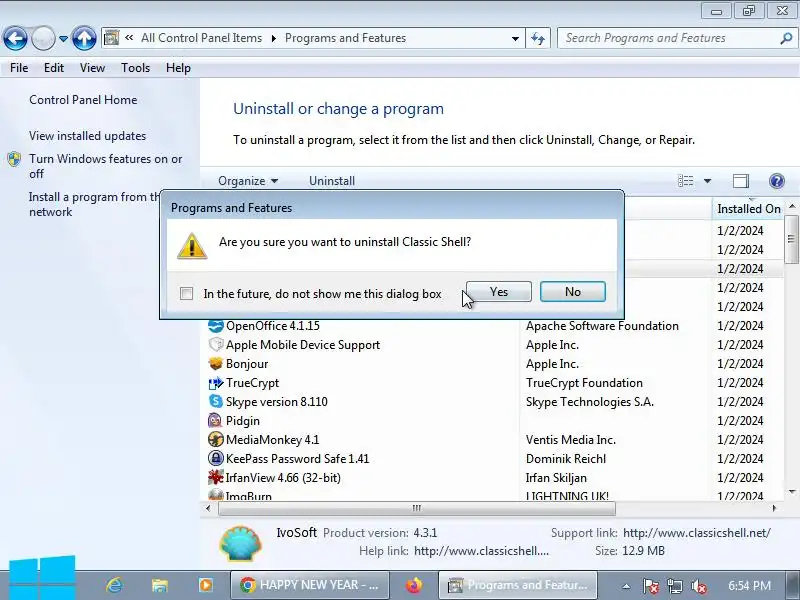This screenshot has width=800, height=600.
Task: Change the view using the view icon
Action: [685, 181]
